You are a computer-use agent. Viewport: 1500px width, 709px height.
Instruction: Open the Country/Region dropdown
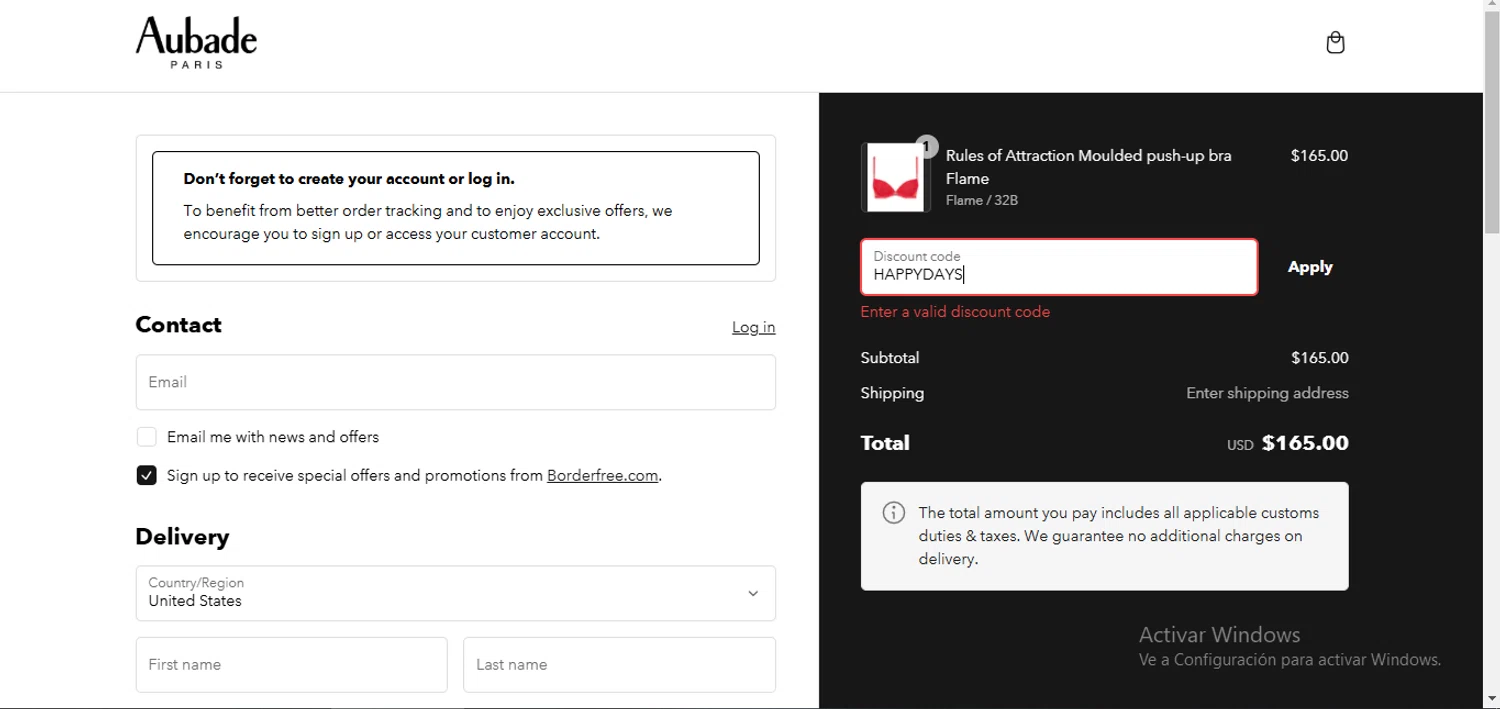[x=456, y=593]
